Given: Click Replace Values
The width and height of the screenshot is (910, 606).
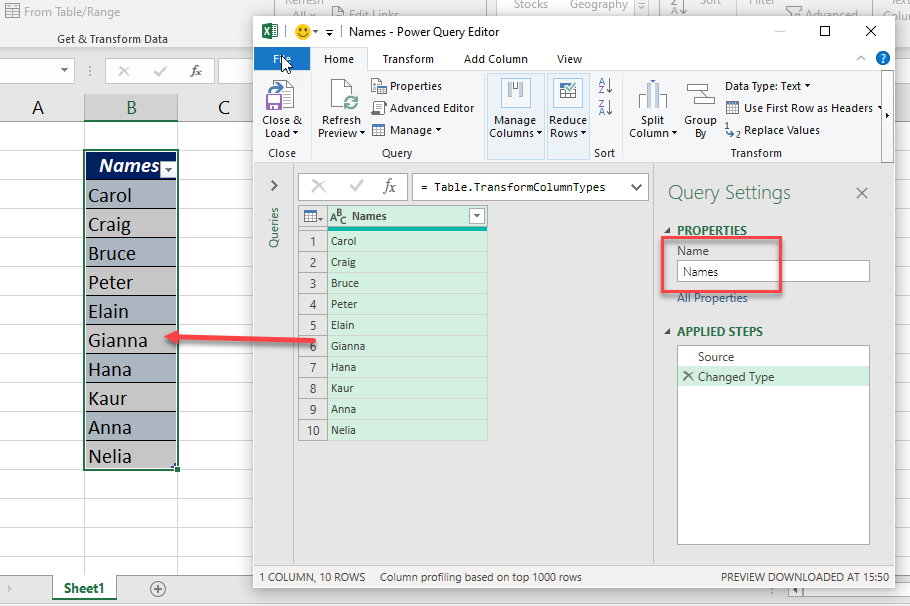Looking at the screenshot, I should (x=772, y=130).
